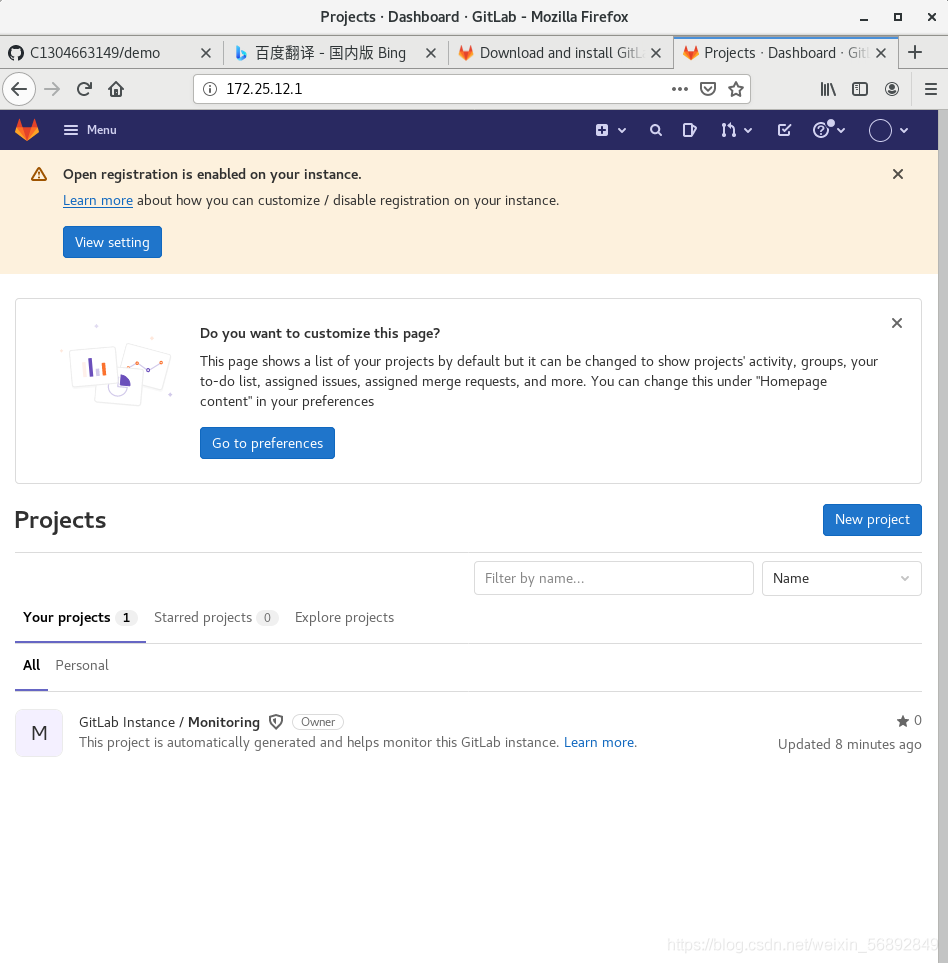Click the GitLab fox logo
The height and width of the screenshot is (963, 948).
point(27,130)
